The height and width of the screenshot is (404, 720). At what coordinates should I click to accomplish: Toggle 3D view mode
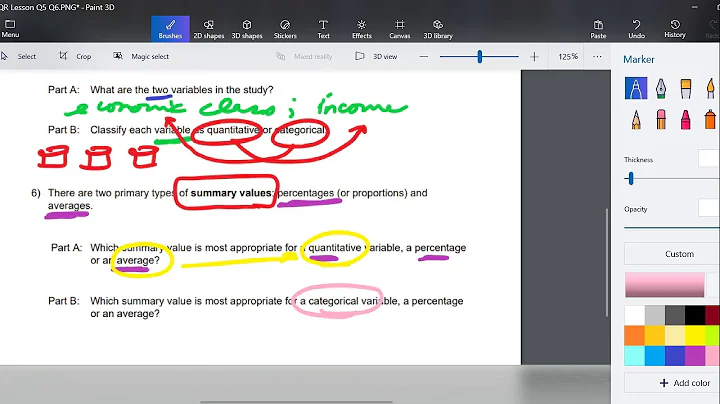pyautogui.click(x=376, y=56)
